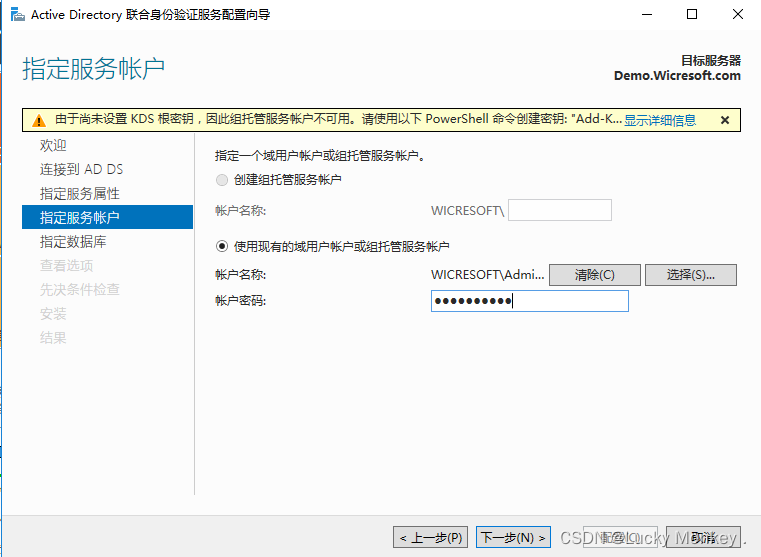
Task: Open the 欢迎 step in sidebar
Action: 53,145
